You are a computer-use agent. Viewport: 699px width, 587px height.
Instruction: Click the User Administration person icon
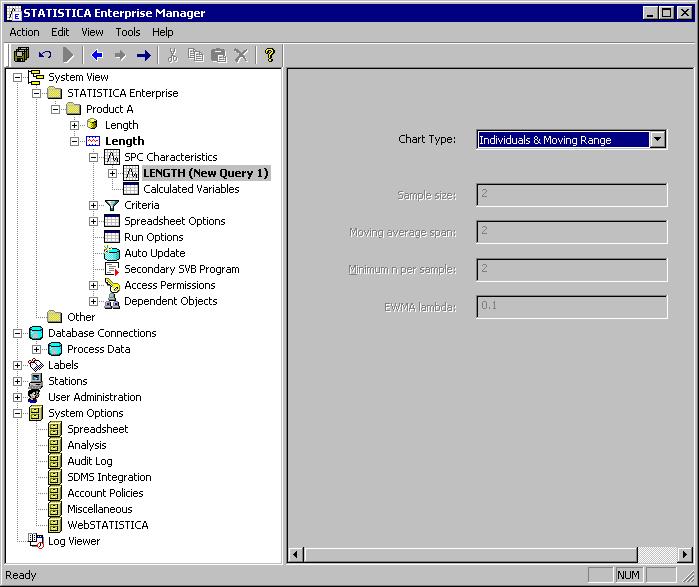click(34, 397)
